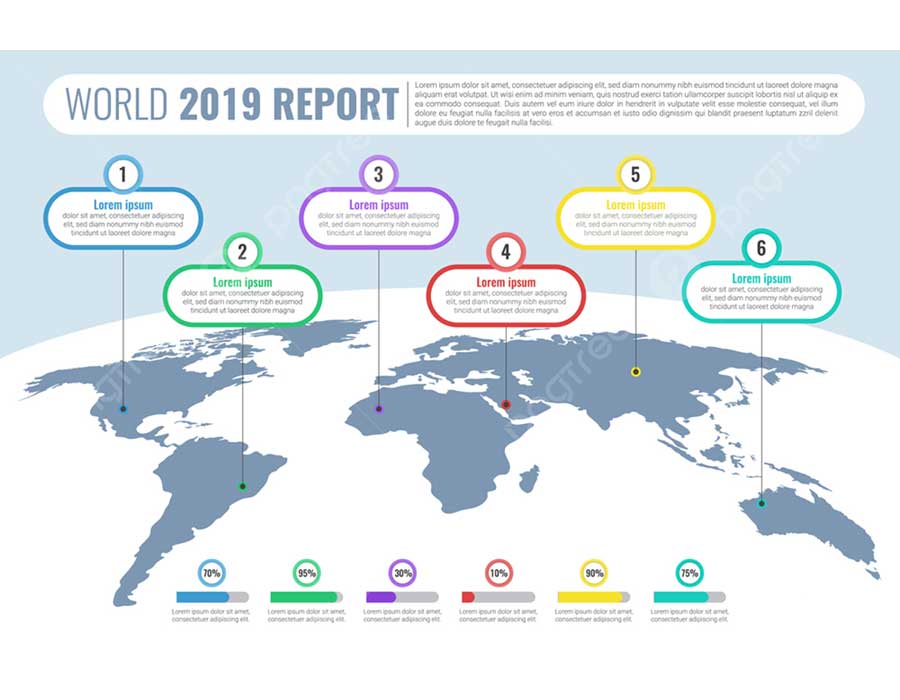Click the yellow progress bar under 90%

[593, 597]
